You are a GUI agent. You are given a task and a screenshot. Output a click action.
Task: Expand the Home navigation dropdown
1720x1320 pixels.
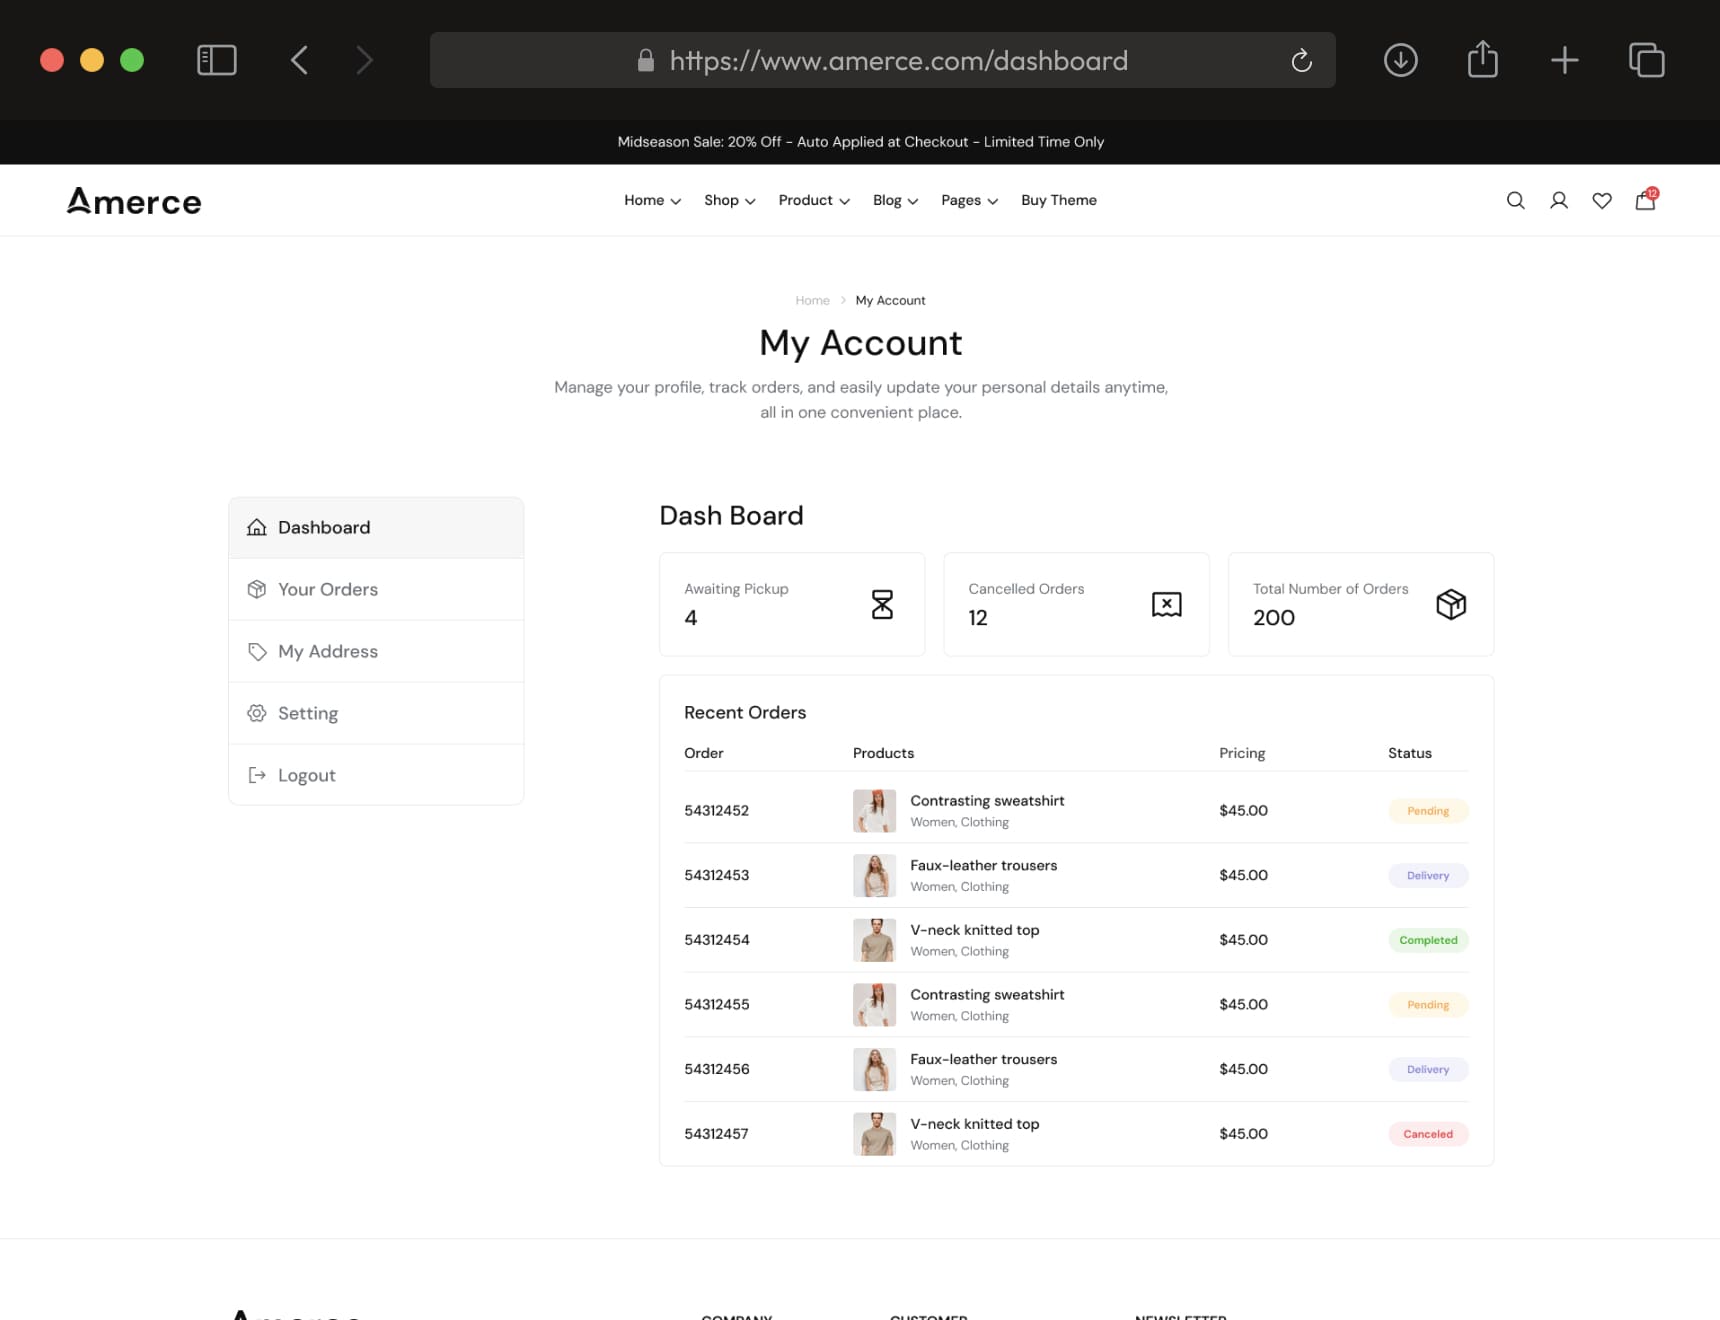(652, 200)
